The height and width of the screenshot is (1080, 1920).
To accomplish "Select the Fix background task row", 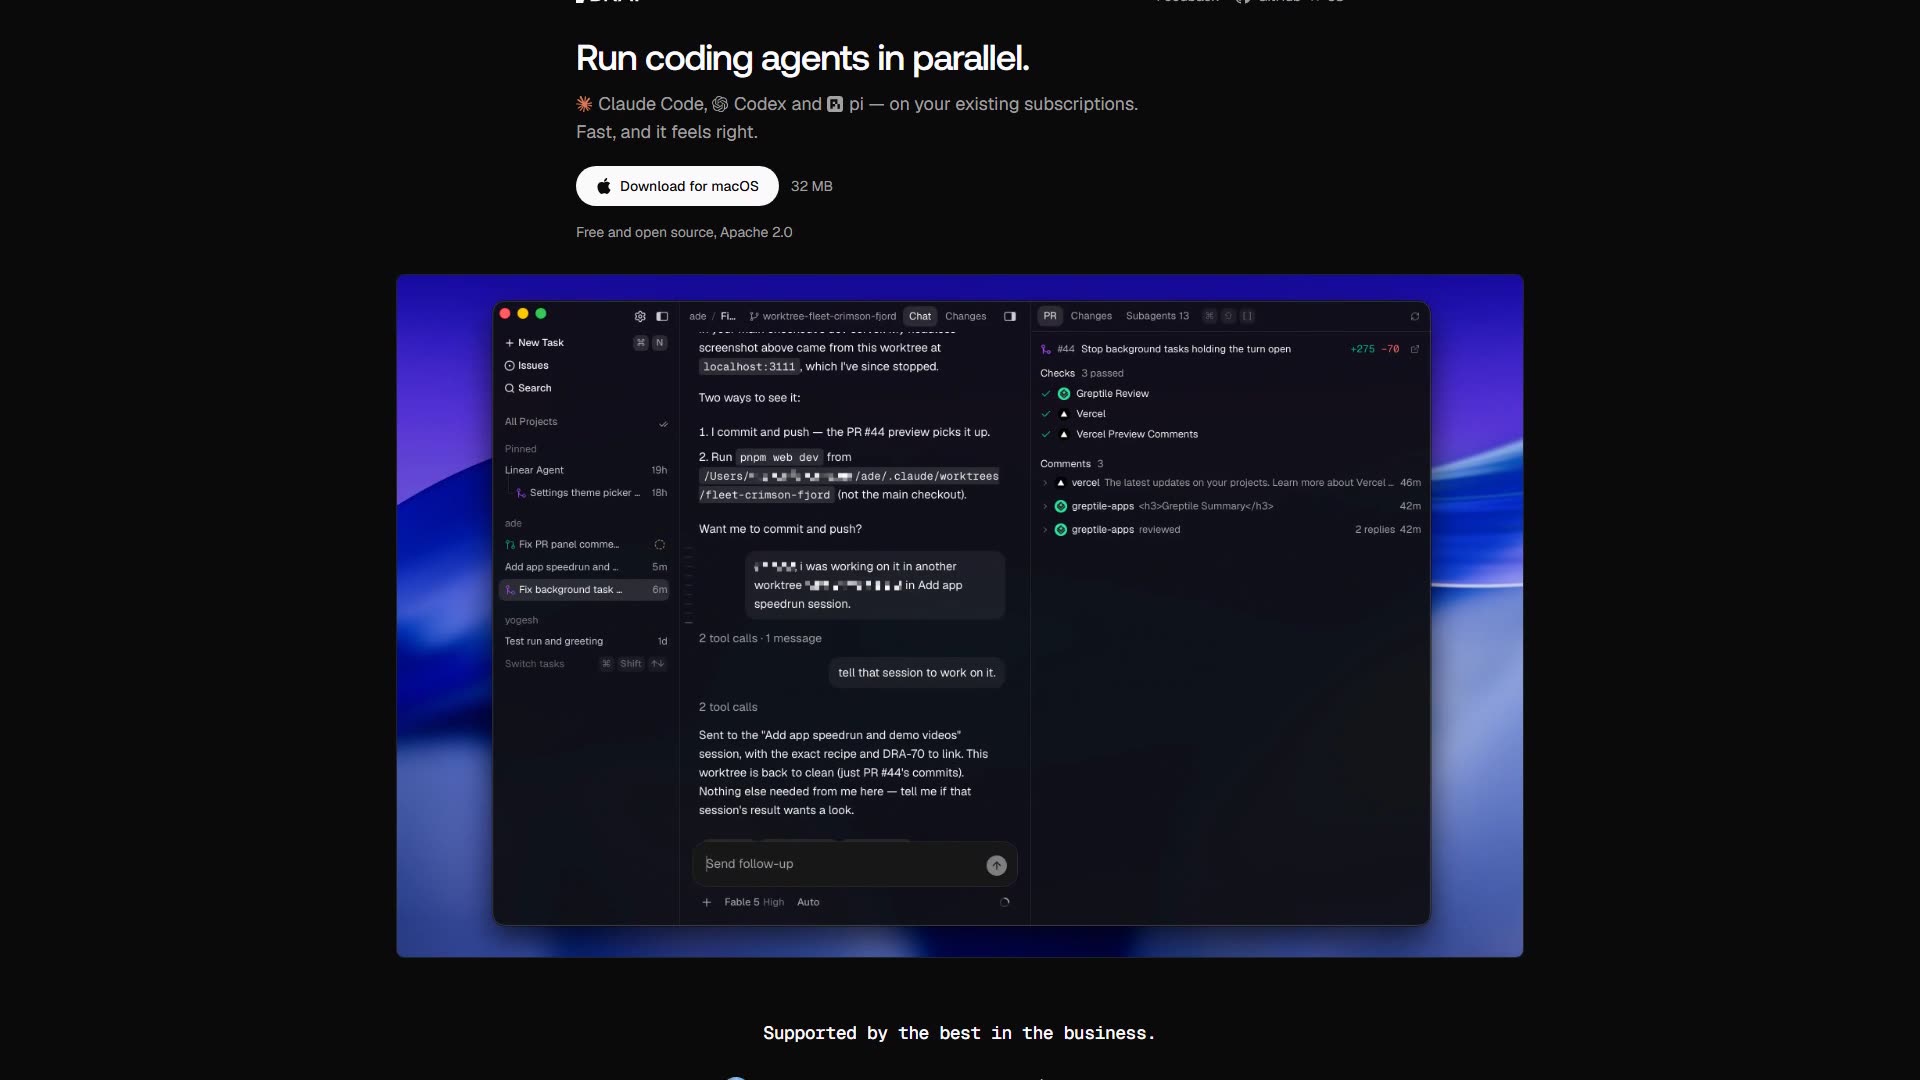I will pyautogui.click(x=585, y=590).
